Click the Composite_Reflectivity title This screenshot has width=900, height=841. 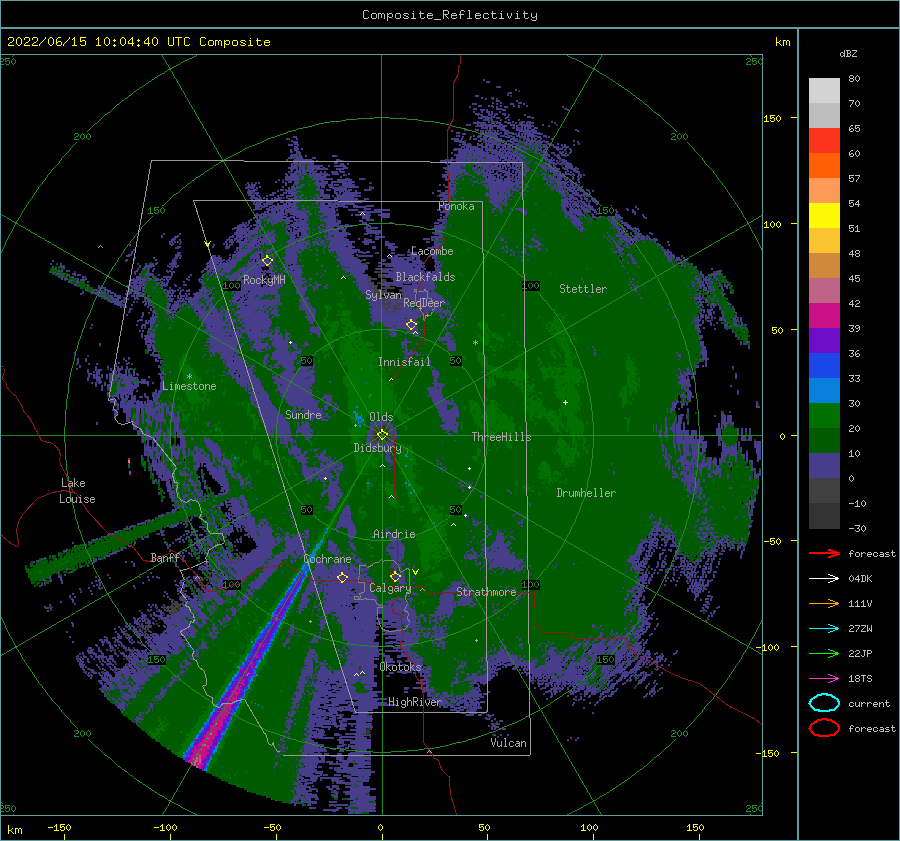pyautogui.click(x=450, y=15)
